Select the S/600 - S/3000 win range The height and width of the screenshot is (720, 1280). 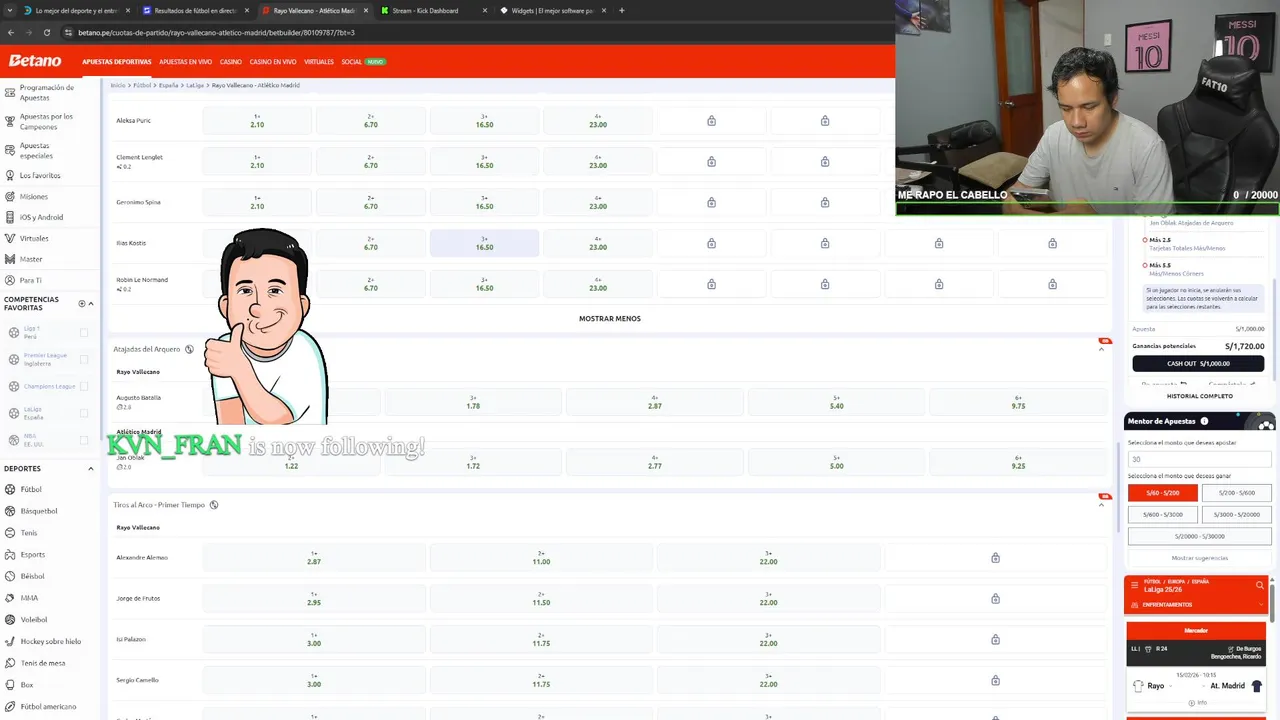click(x=1163, y=514)
